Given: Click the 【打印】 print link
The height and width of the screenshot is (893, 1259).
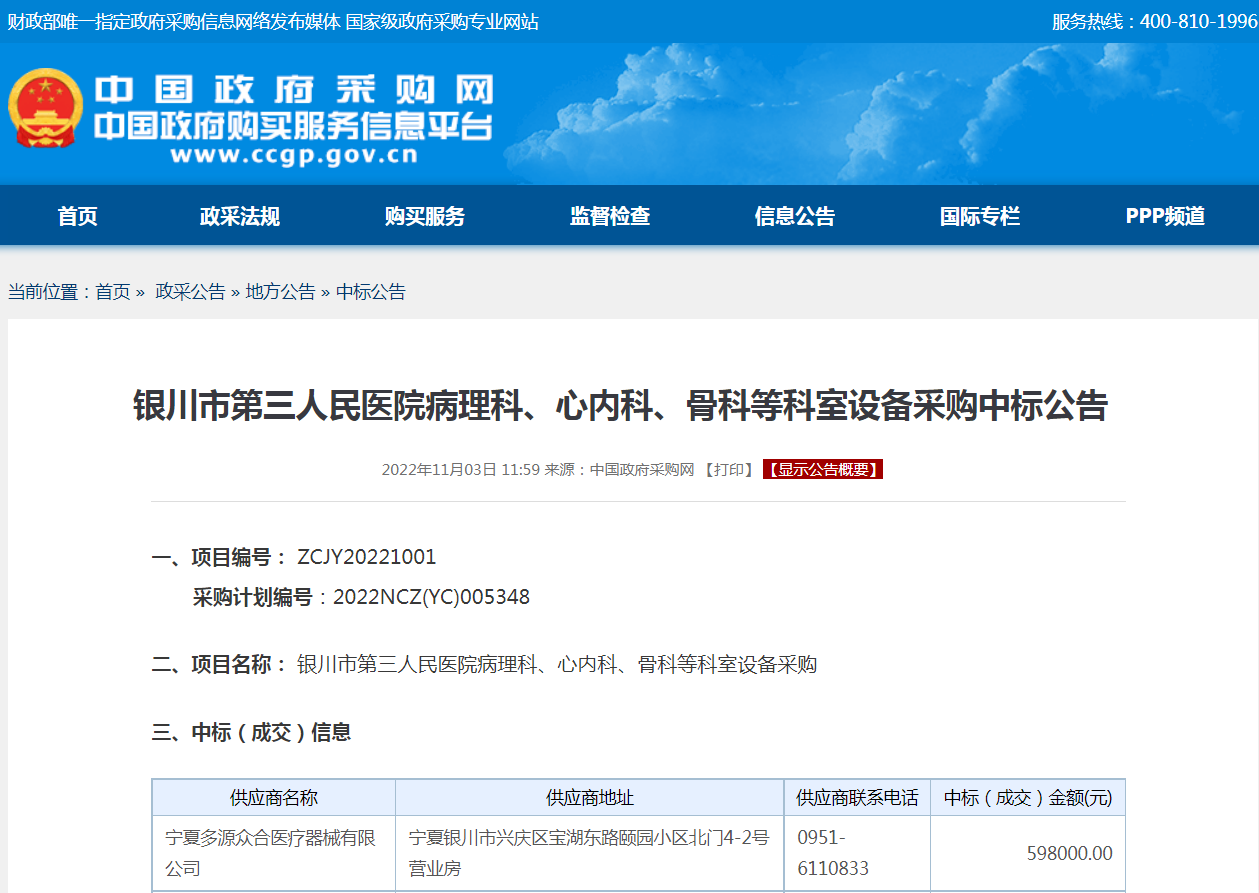Looking at the screenshot, I should [728, 470].
